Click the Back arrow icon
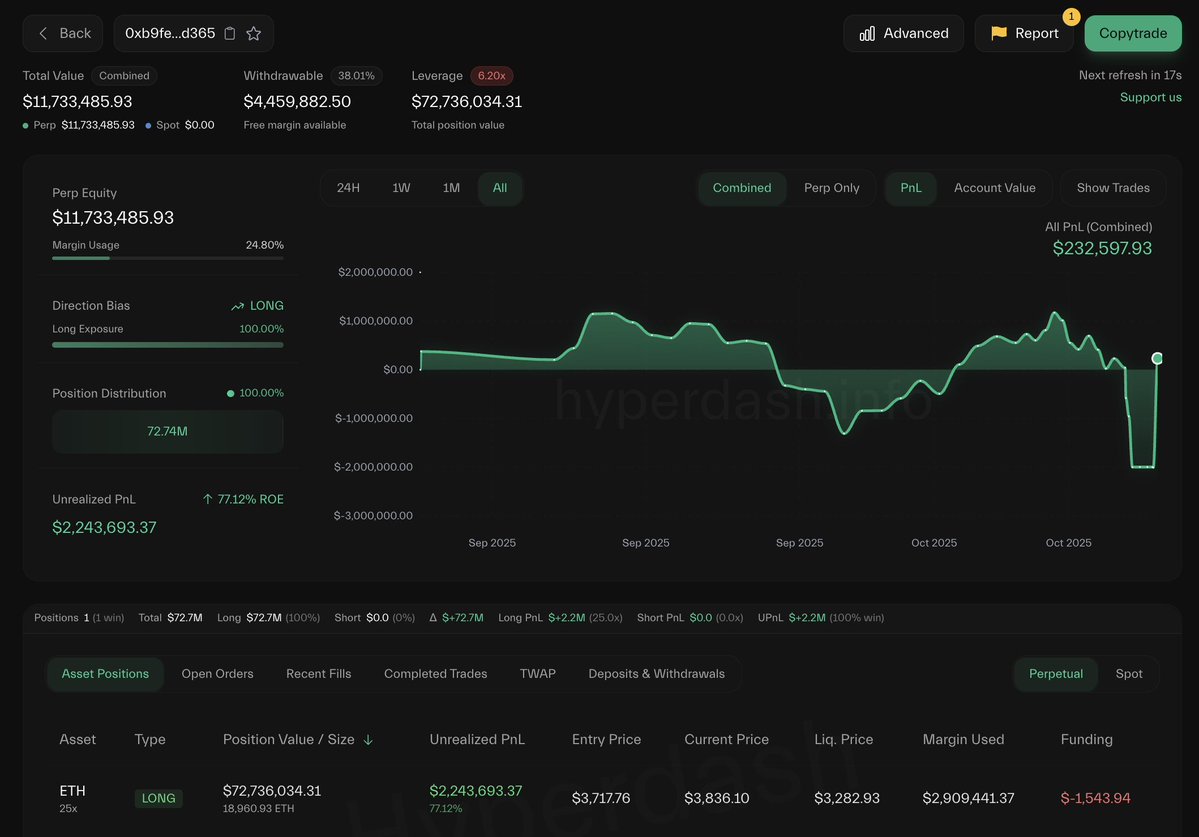1199x837 pixels. [x=43, y=34]
